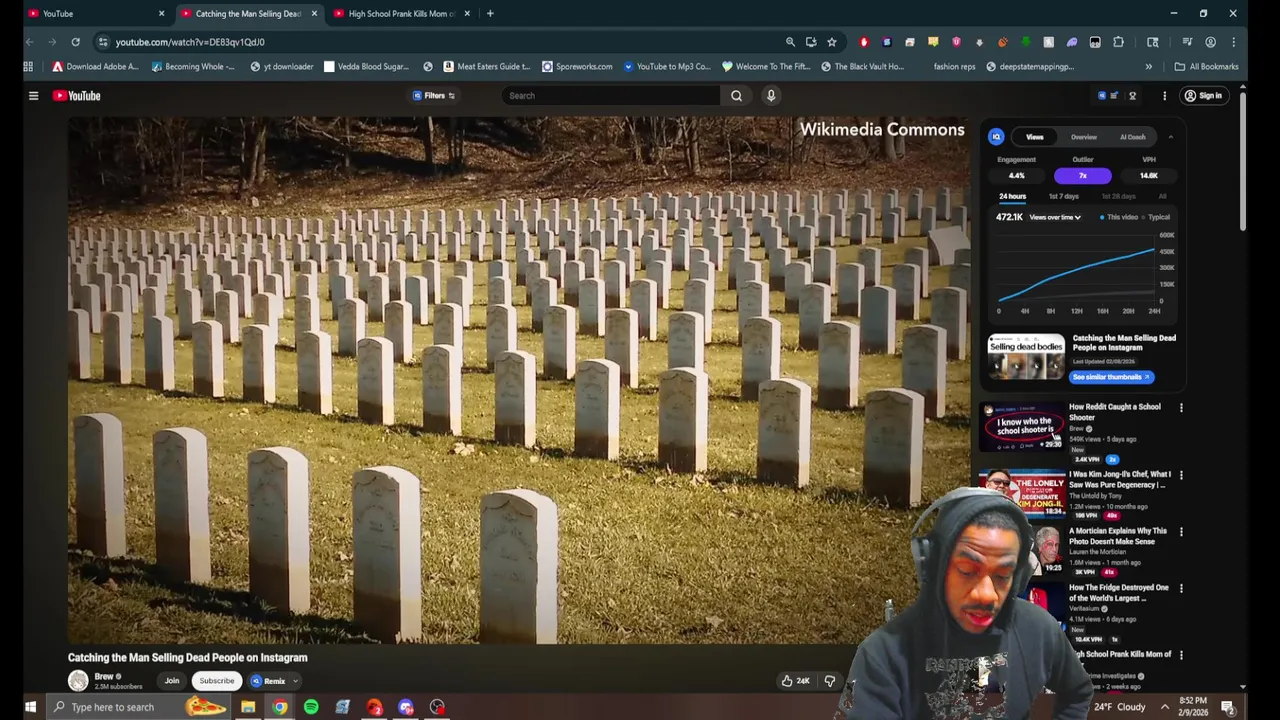The image size is (1280, 720).
Task: Collapse the IQ stats panel chevron
Action: pyautogui.click(x=1170, y=137)
